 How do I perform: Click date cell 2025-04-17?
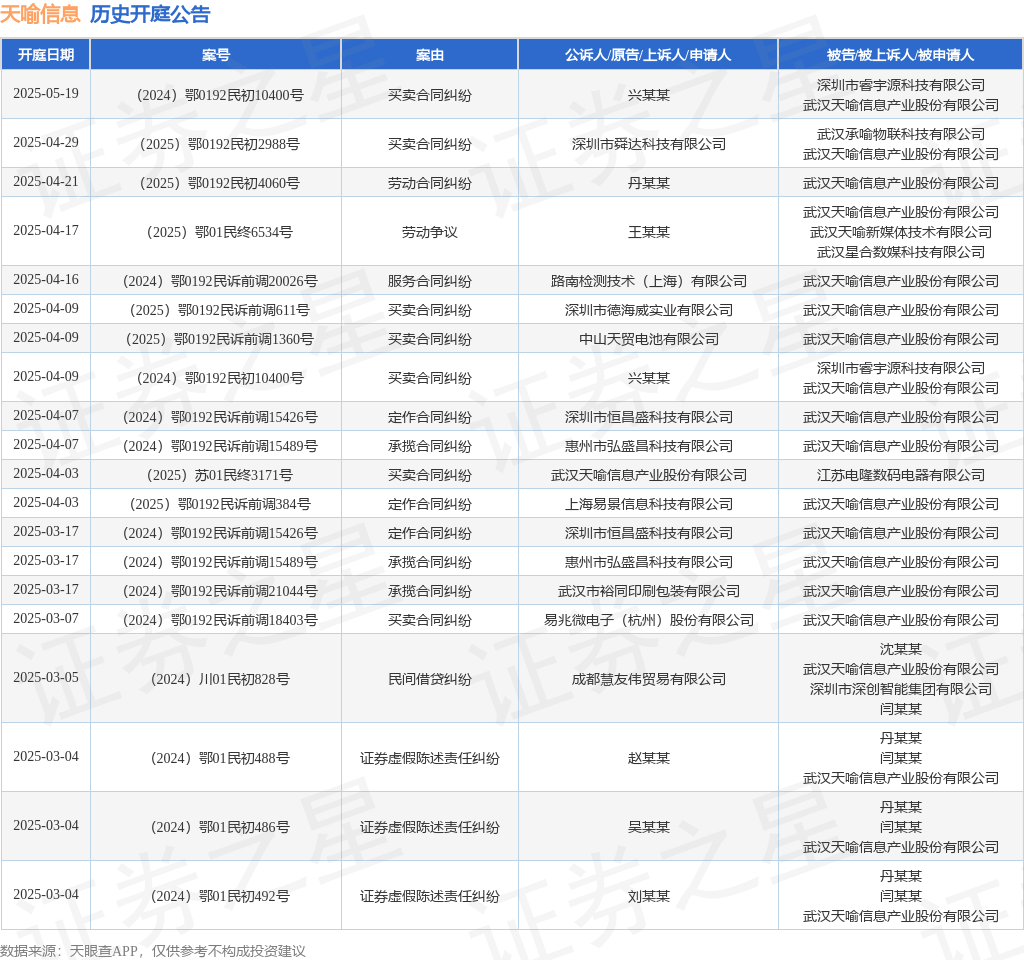(46, 231)
